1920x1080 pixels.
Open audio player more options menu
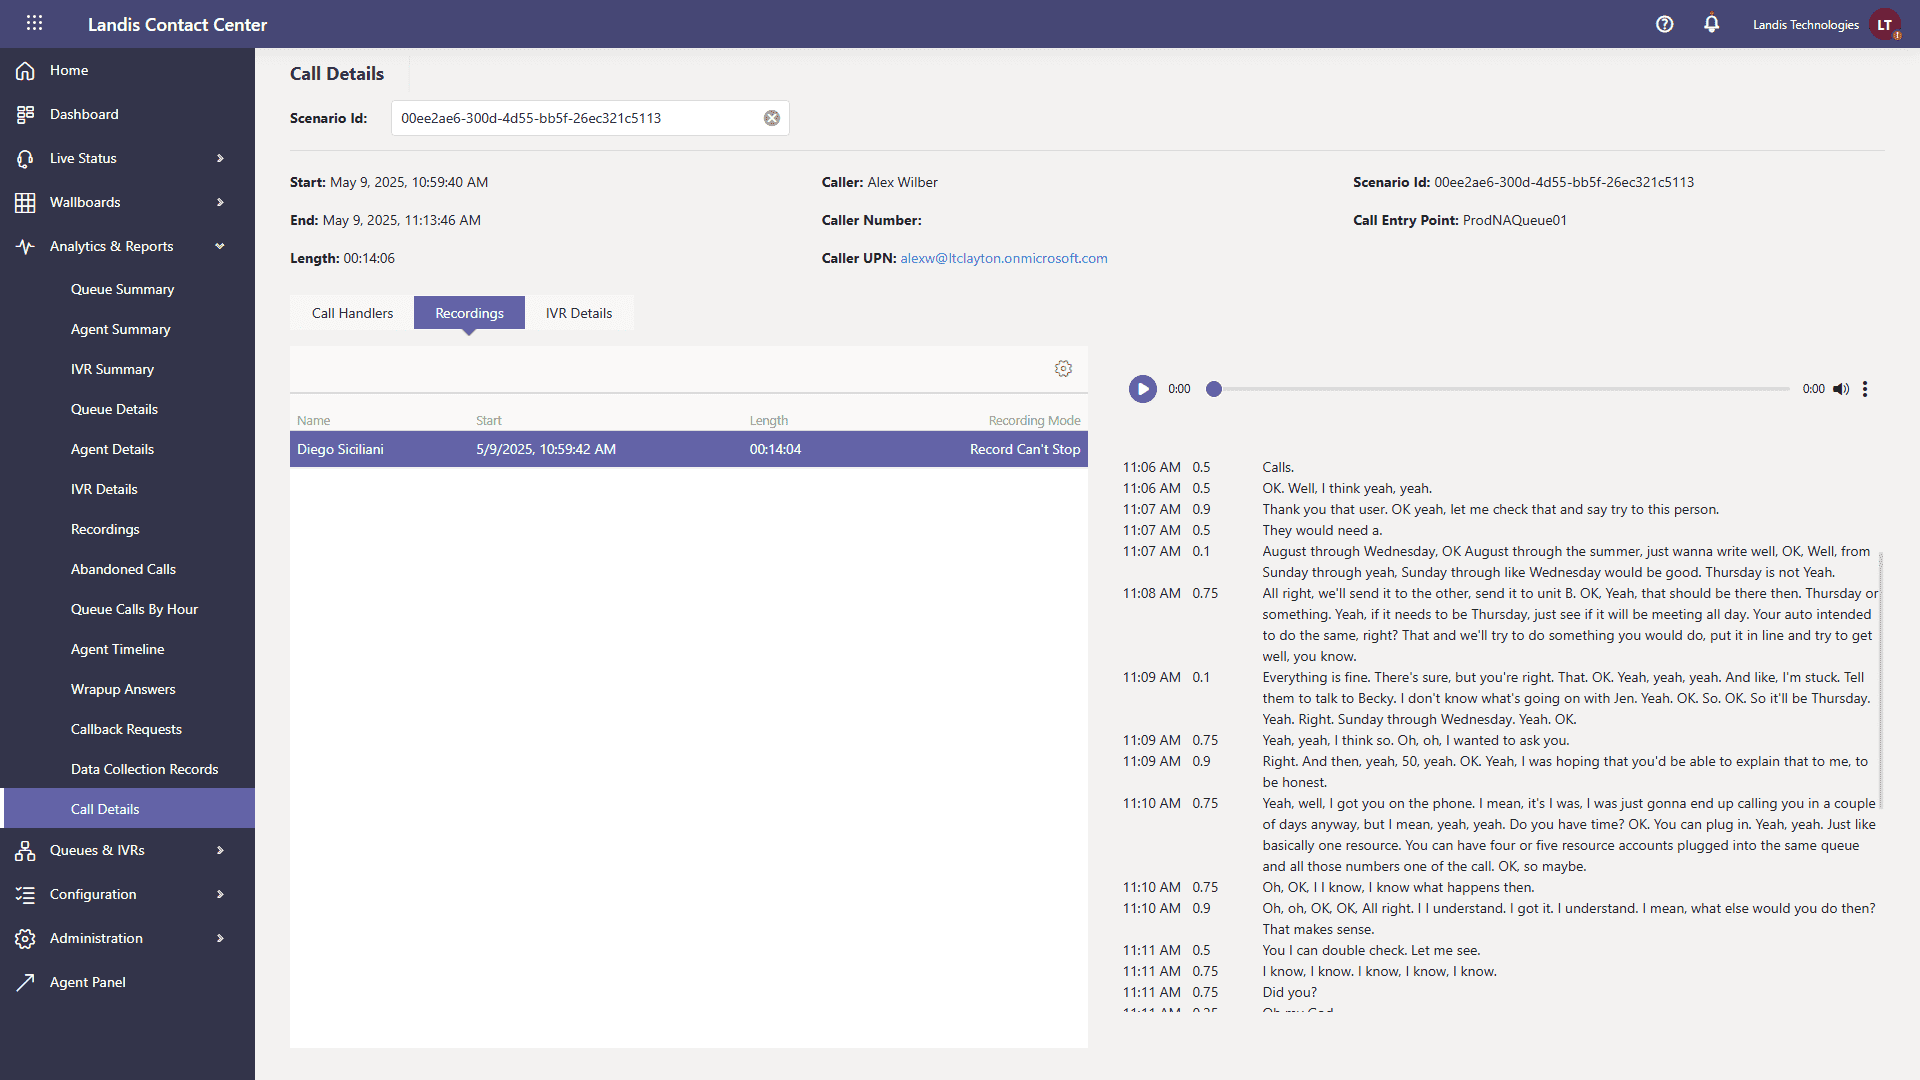(1865, 389)
